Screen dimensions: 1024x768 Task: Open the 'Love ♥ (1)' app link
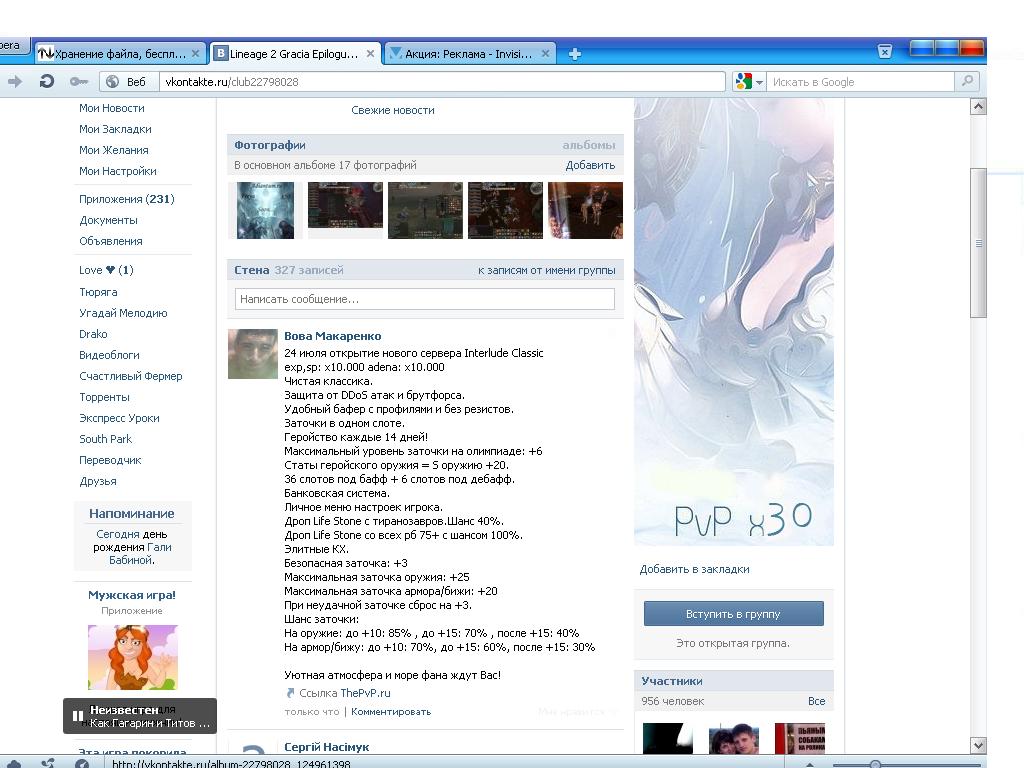click(106, 270)
